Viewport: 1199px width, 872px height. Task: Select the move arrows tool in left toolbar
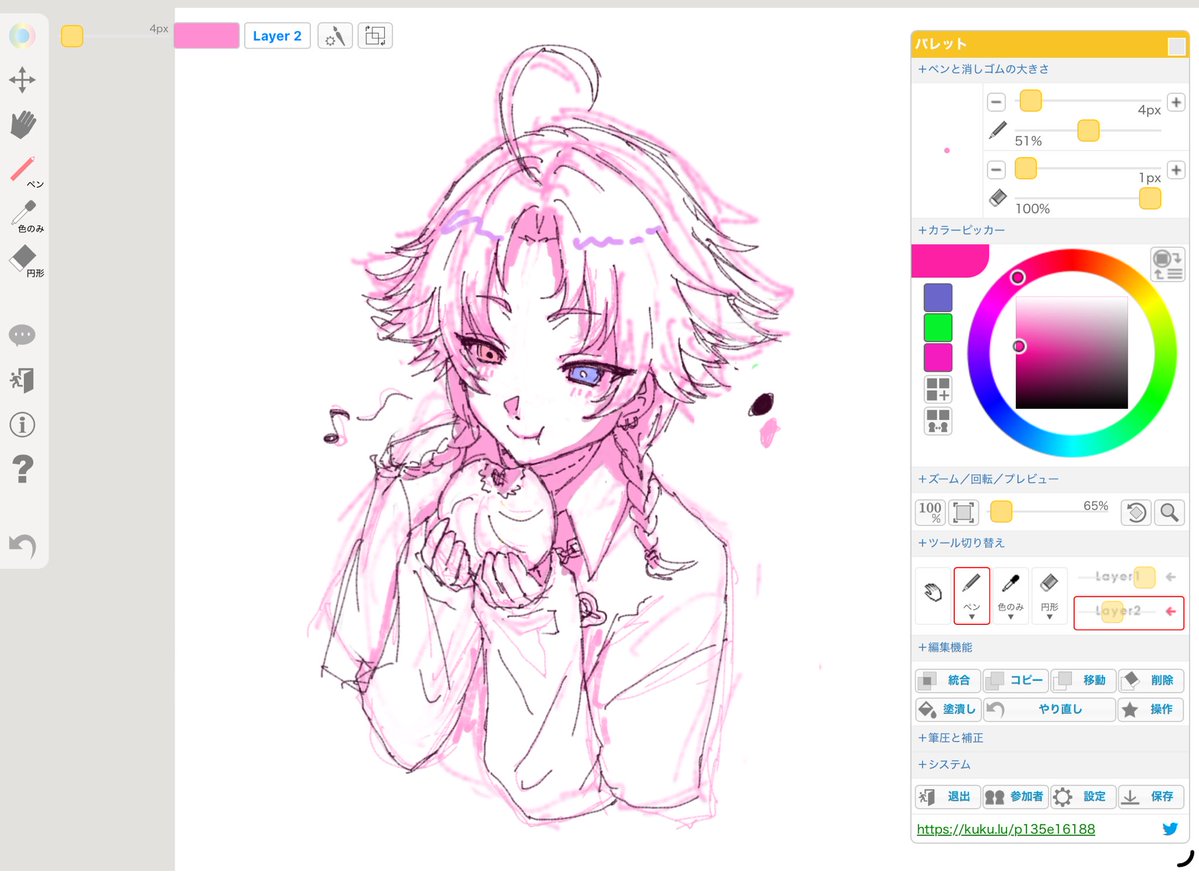[x=22, y=80]
